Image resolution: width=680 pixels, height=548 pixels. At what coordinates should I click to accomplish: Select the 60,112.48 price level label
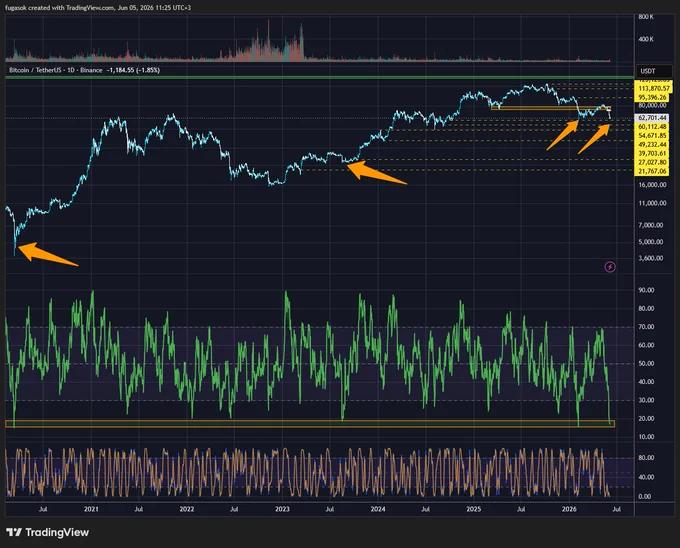pos(652,127)
